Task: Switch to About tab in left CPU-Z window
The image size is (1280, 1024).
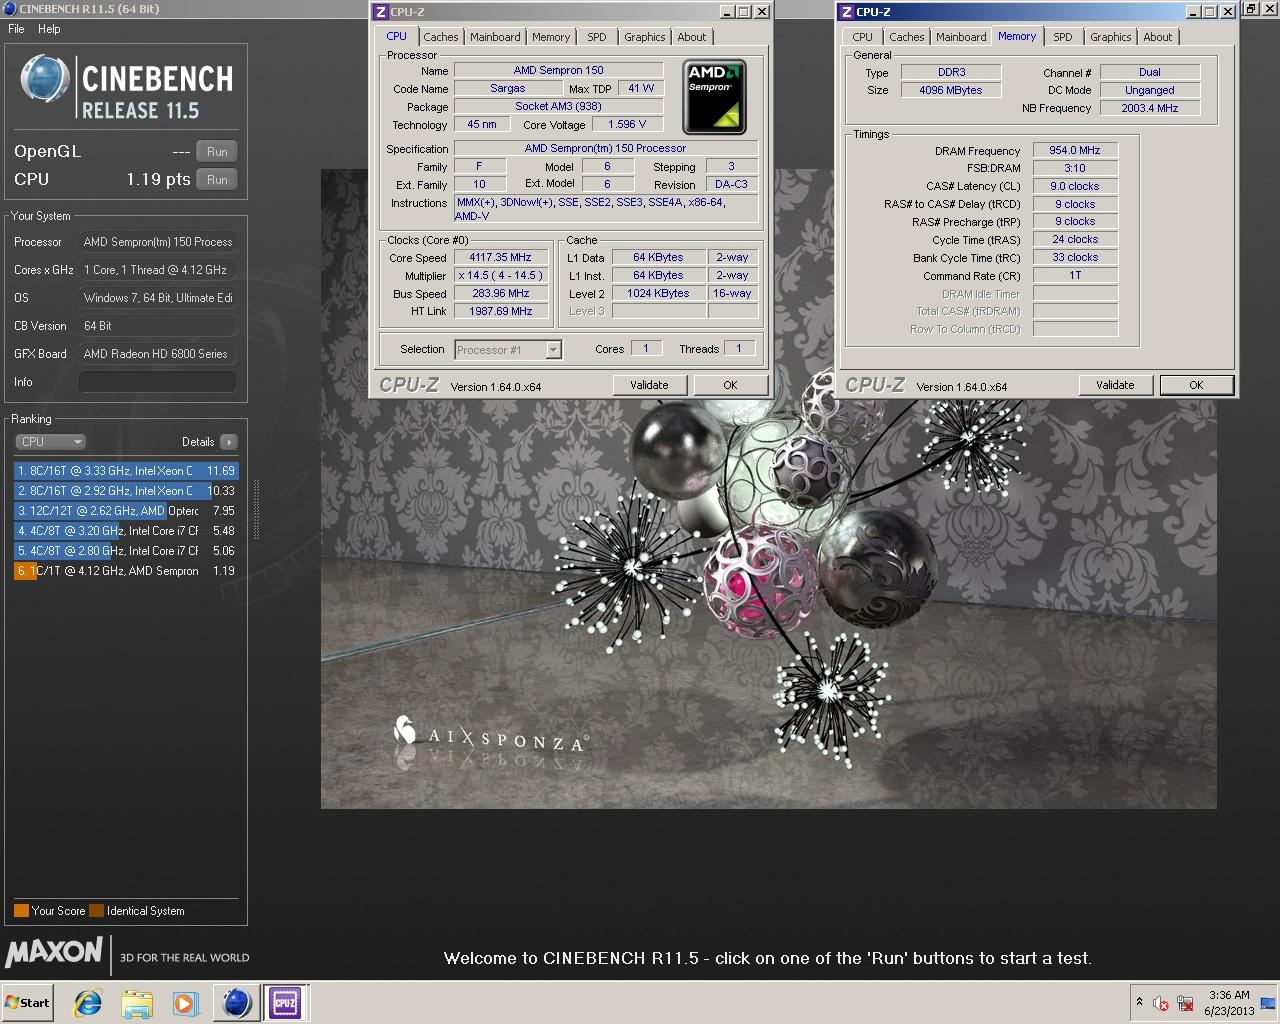Action: pyautogui.click(x=692, y=37)
